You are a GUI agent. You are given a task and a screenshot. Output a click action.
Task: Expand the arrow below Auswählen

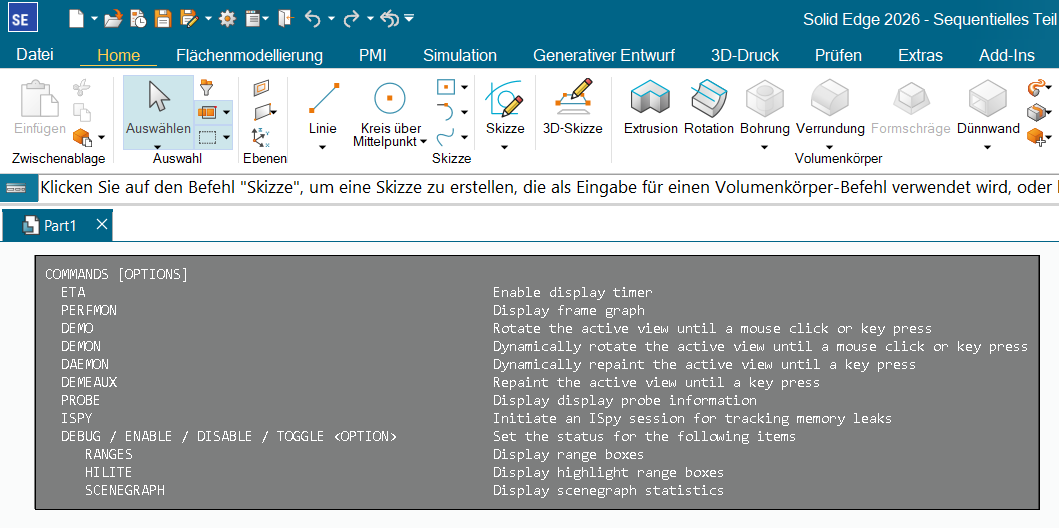click(158, 146)
